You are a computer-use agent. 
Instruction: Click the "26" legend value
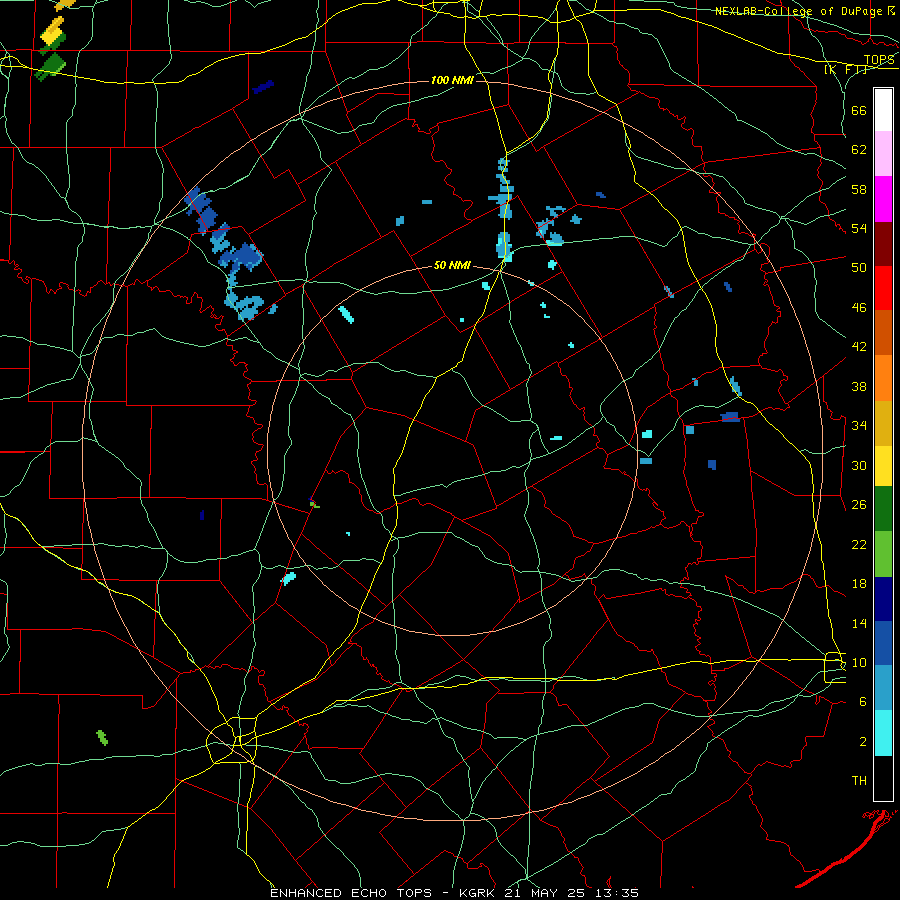(x=859, y=505)
